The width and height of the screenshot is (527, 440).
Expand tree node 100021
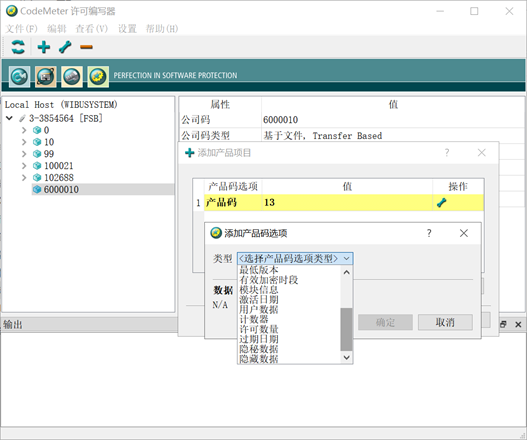coord(24,166)
